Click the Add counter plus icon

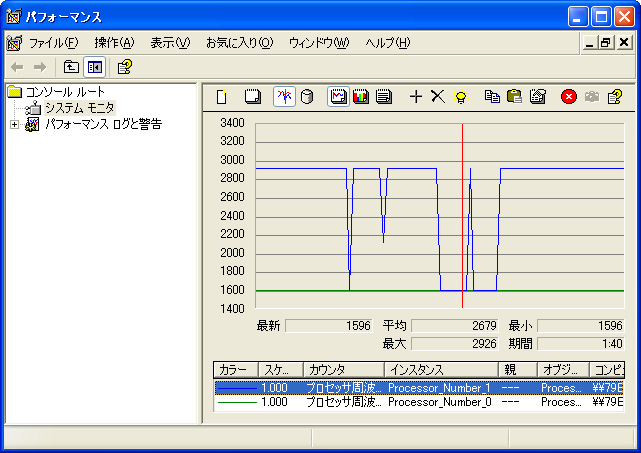tap(416, 97)
